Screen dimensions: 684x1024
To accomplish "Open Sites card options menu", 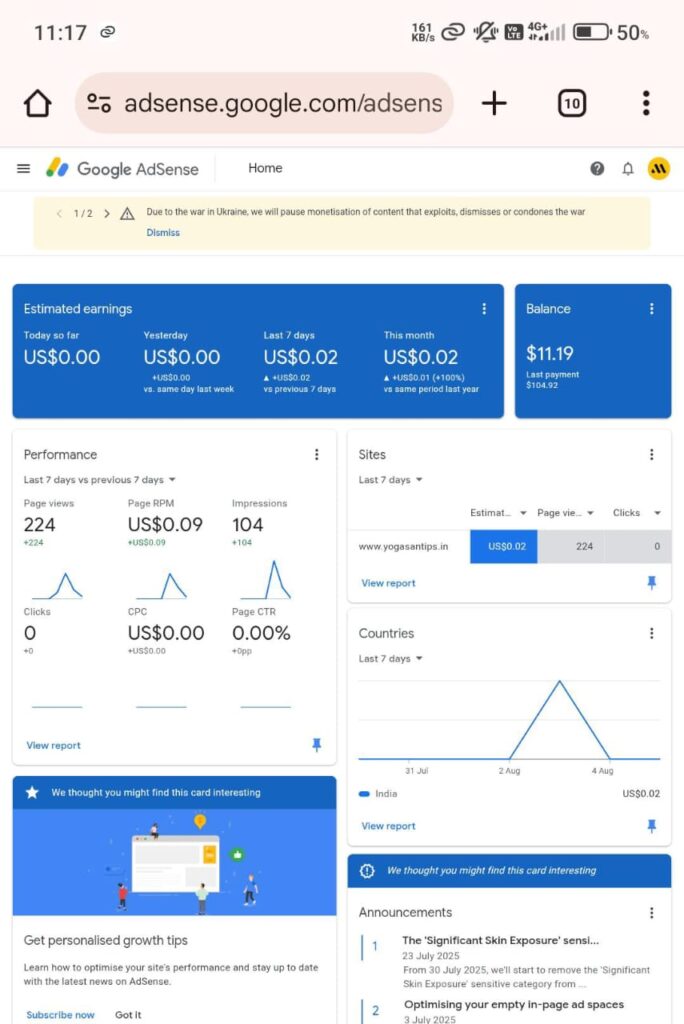I will (651, 455).
